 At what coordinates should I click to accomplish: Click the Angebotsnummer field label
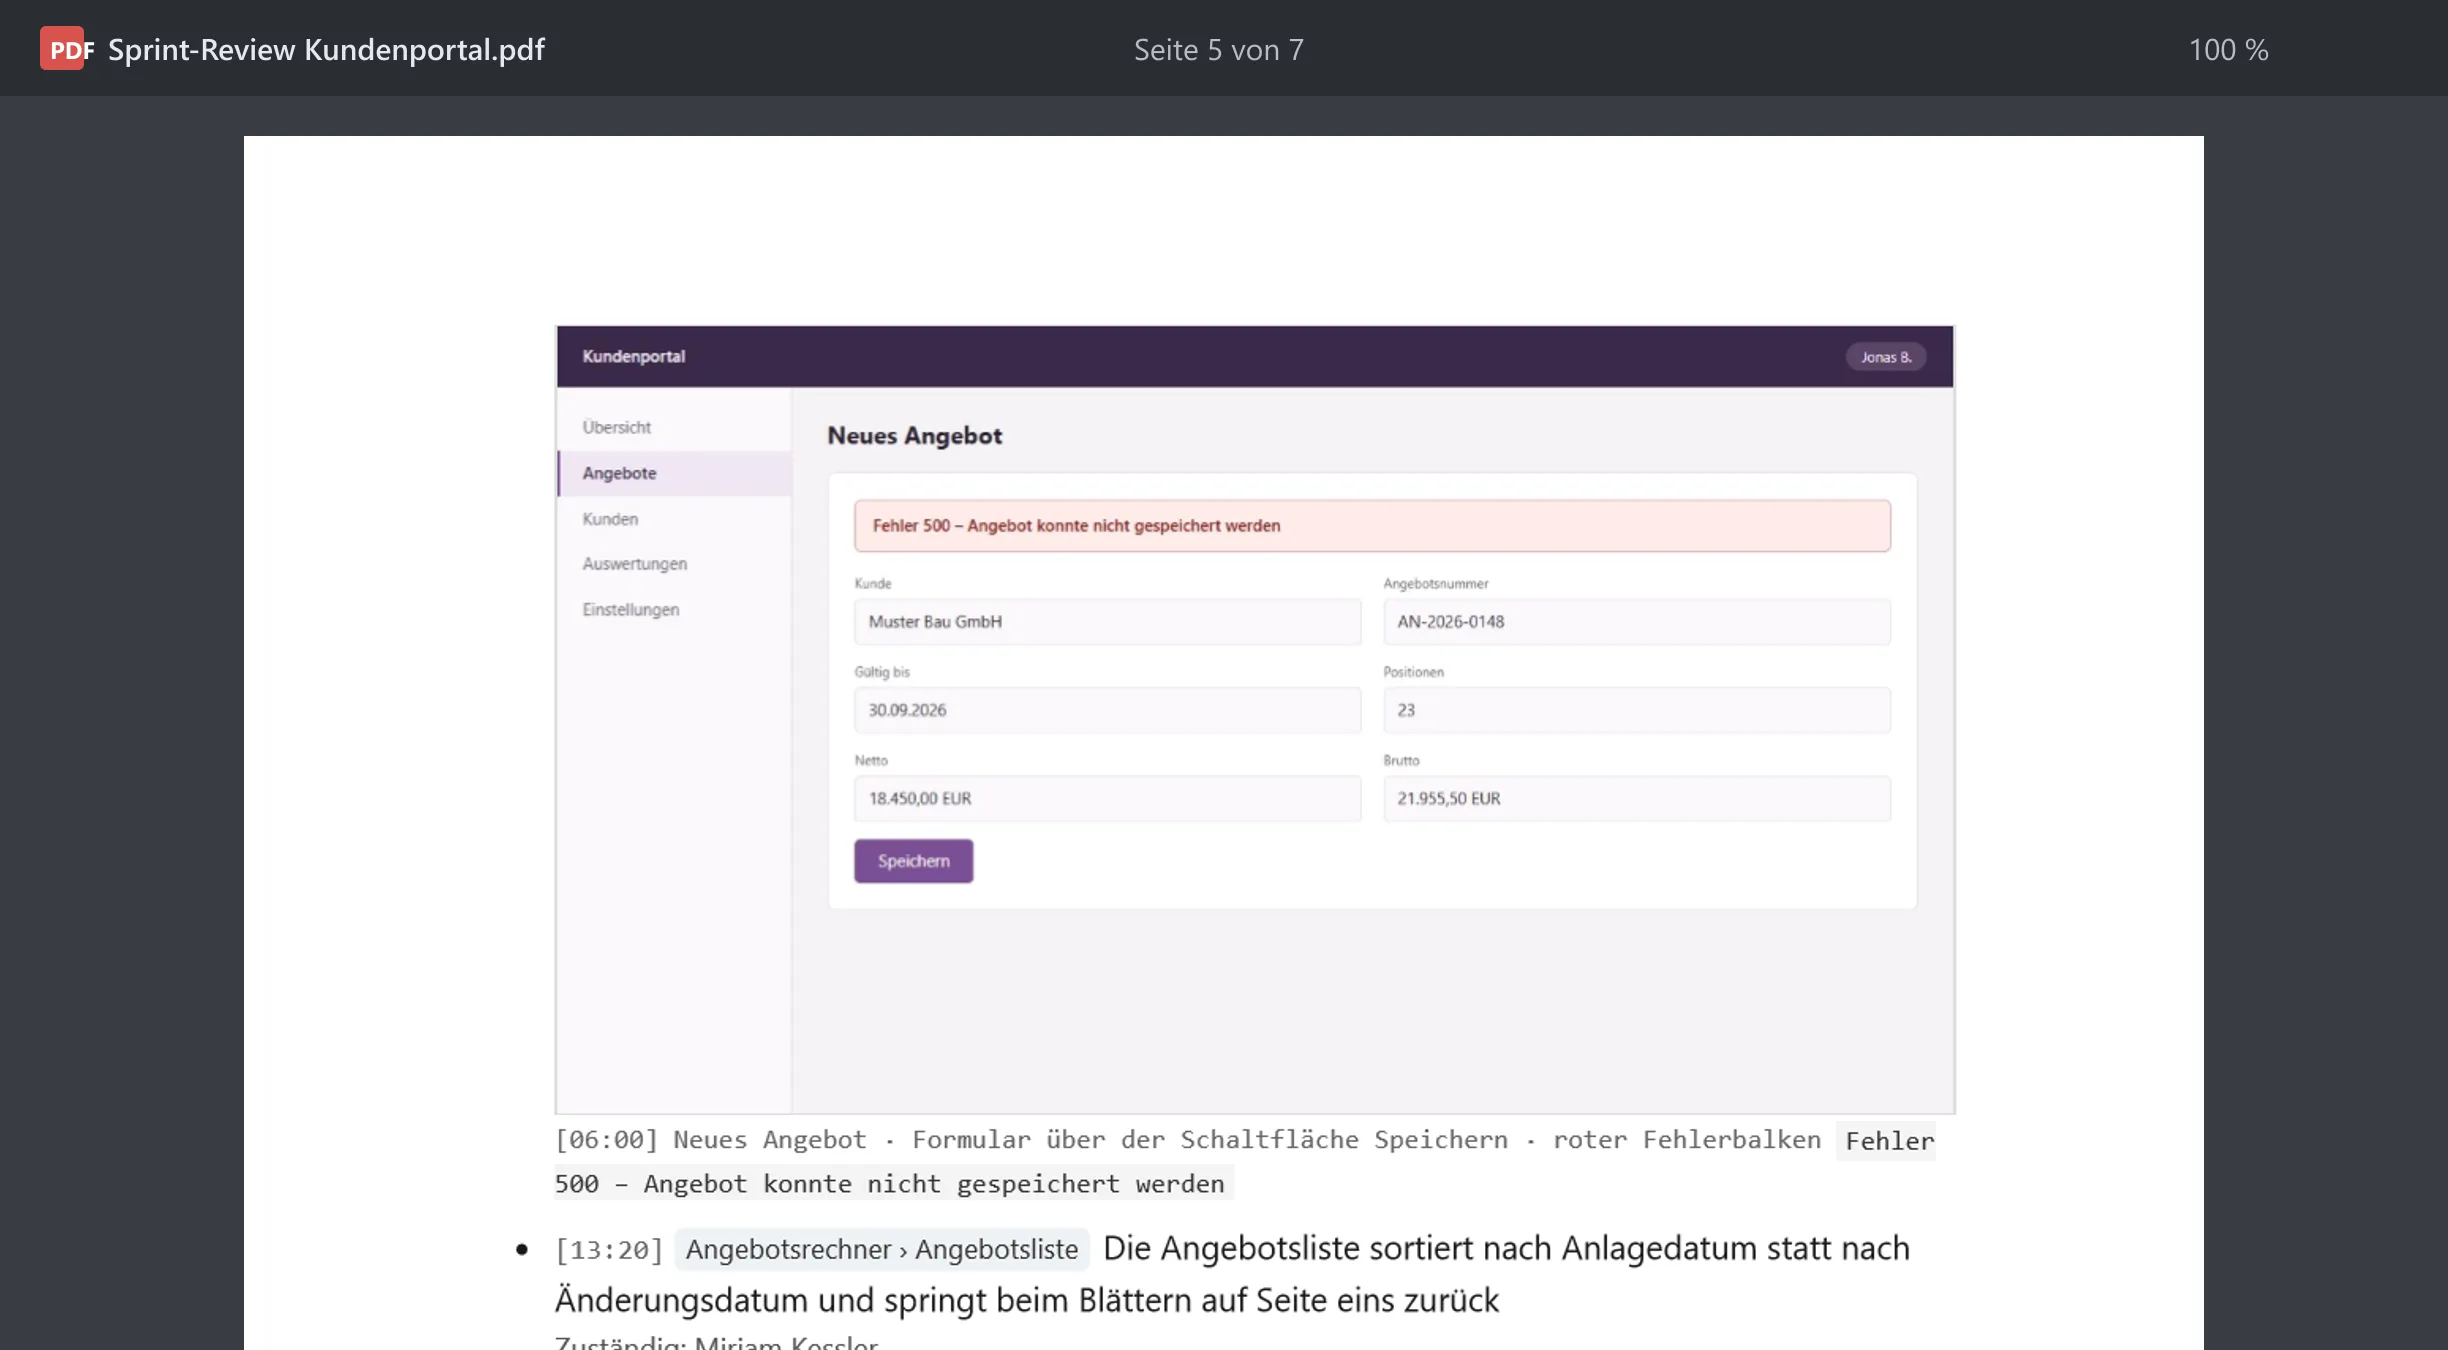[x=1436, y=584]
